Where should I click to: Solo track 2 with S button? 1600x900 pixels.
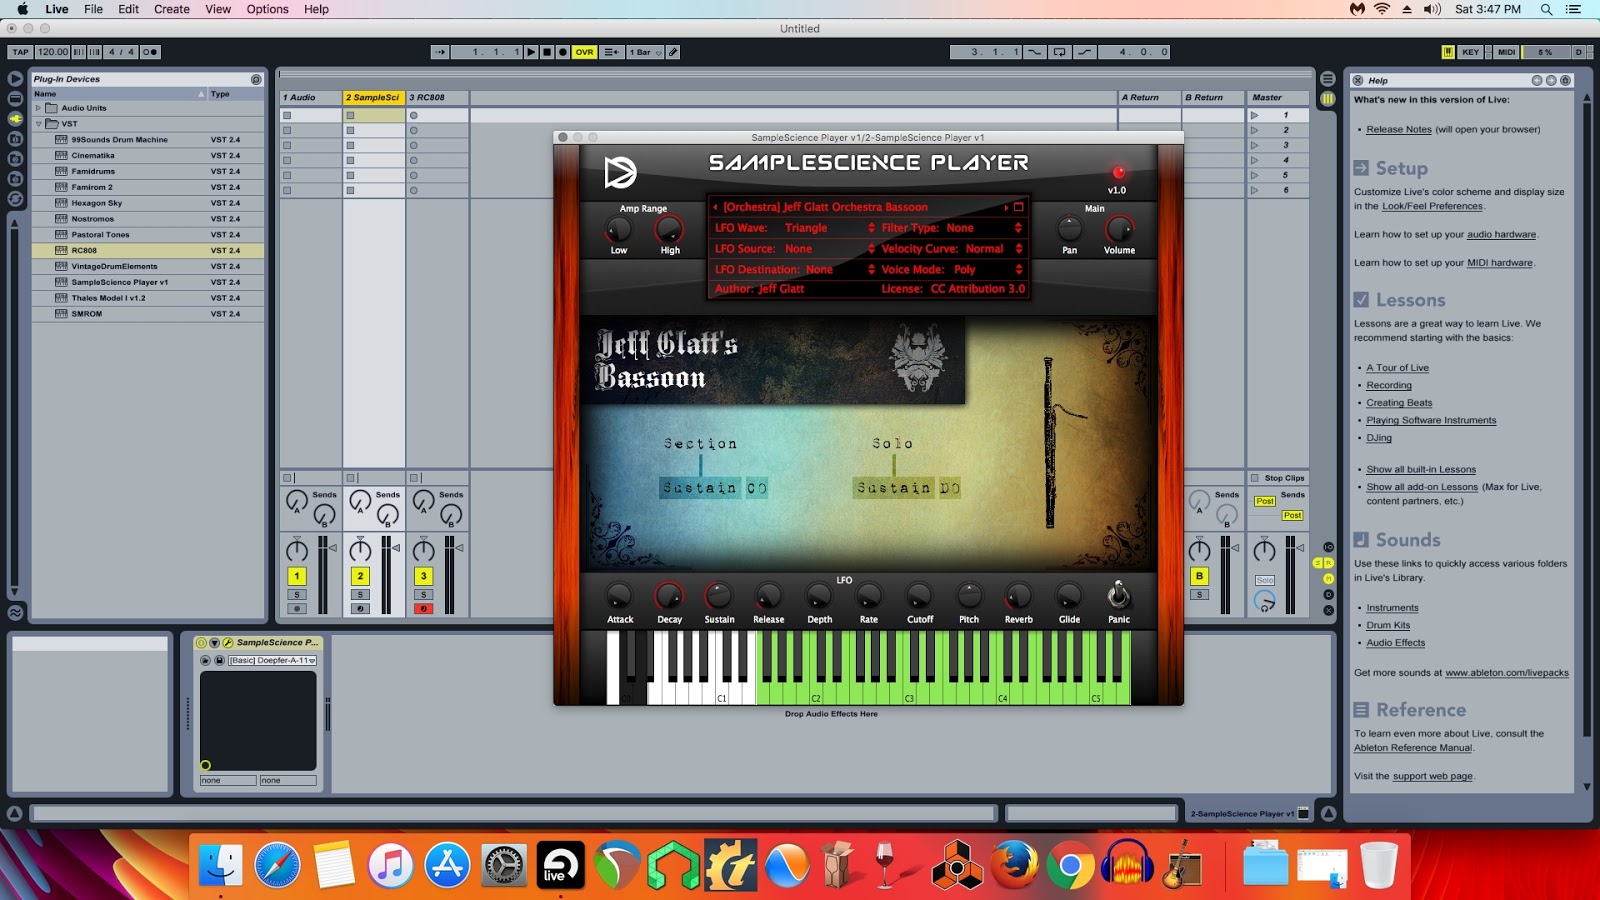360,595
